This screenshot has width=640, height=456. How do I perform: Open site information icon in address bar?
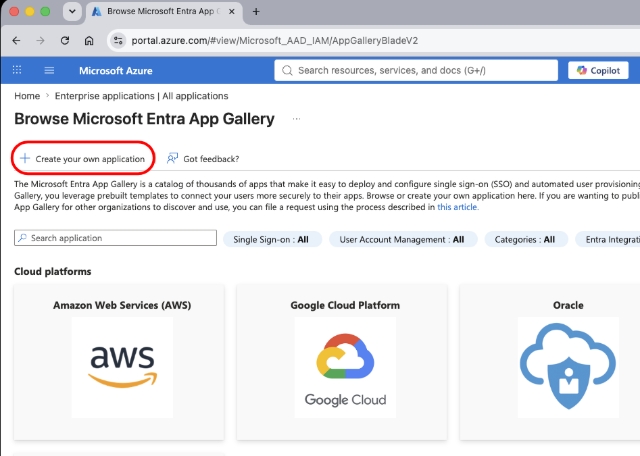pos(118,40)
